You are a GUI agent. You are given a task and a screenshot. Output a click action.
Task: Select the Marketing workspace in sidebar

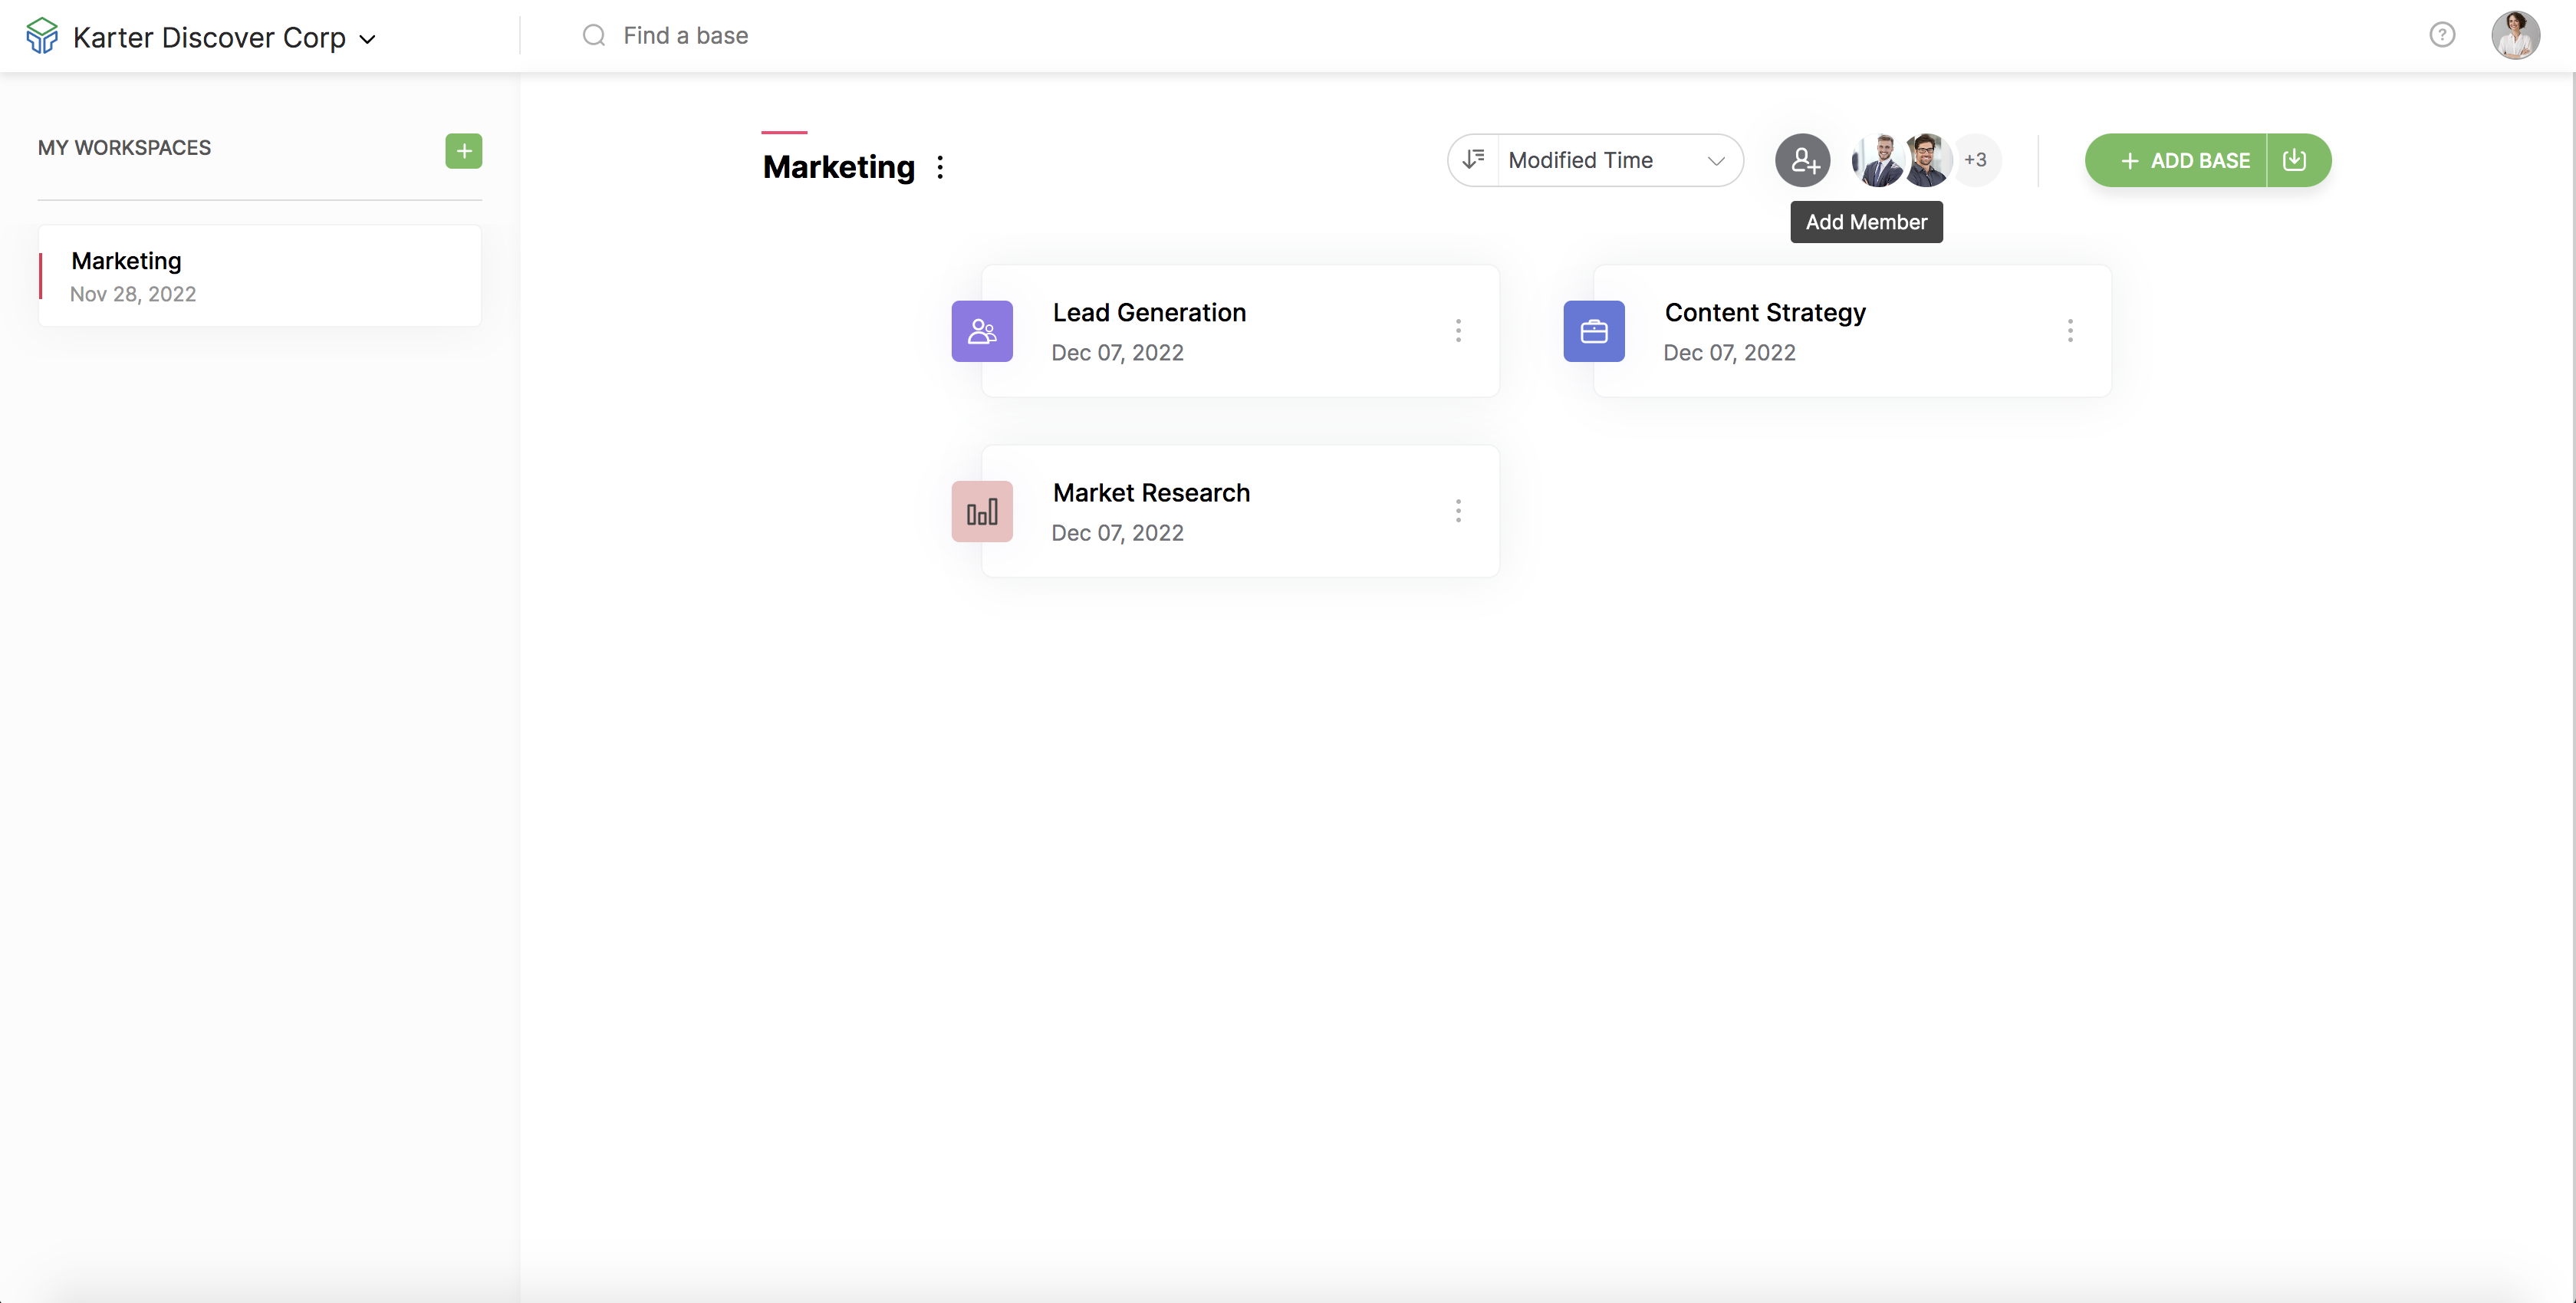pyautogui.click(x=259, y=275)
